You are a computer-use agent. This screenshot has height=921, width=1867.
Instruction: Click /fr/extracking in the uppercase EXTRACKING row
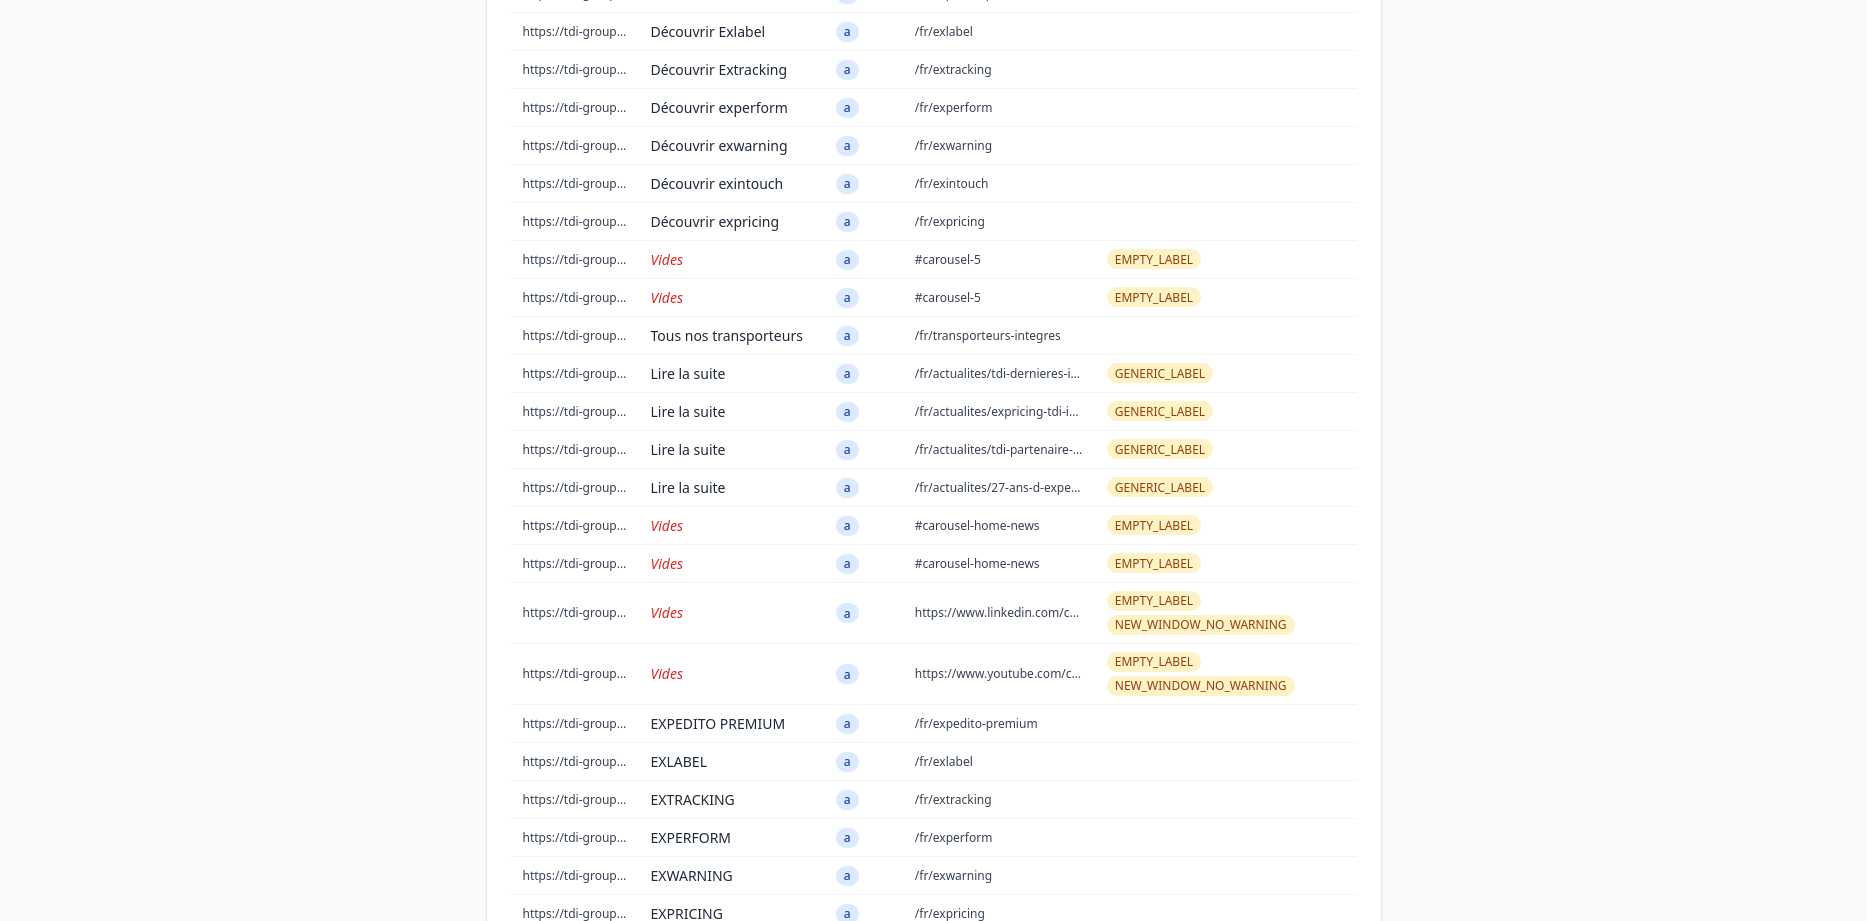(953, 800)
